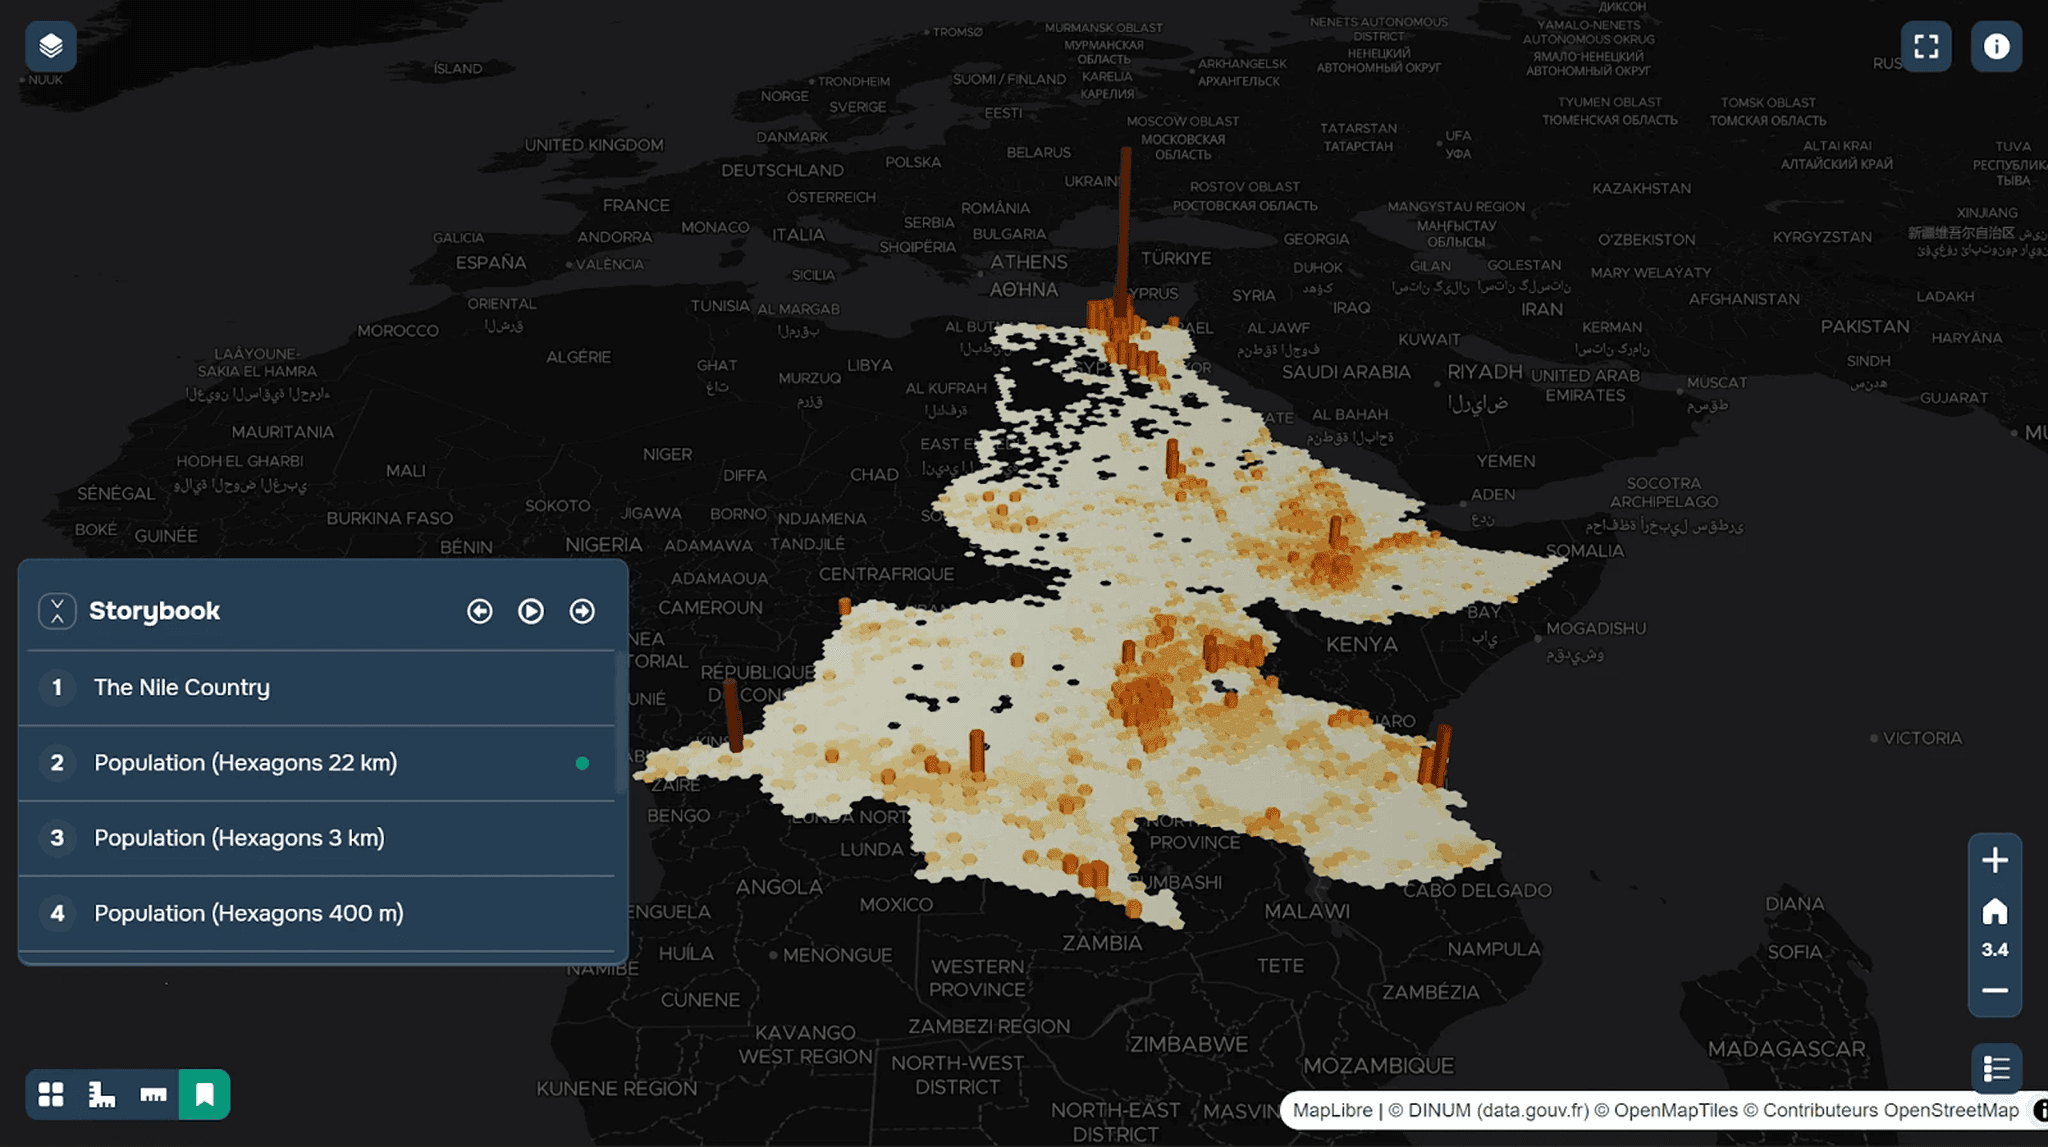Select The Nile Country story
Screen dimensions: 2048x1147
point(182,688)
